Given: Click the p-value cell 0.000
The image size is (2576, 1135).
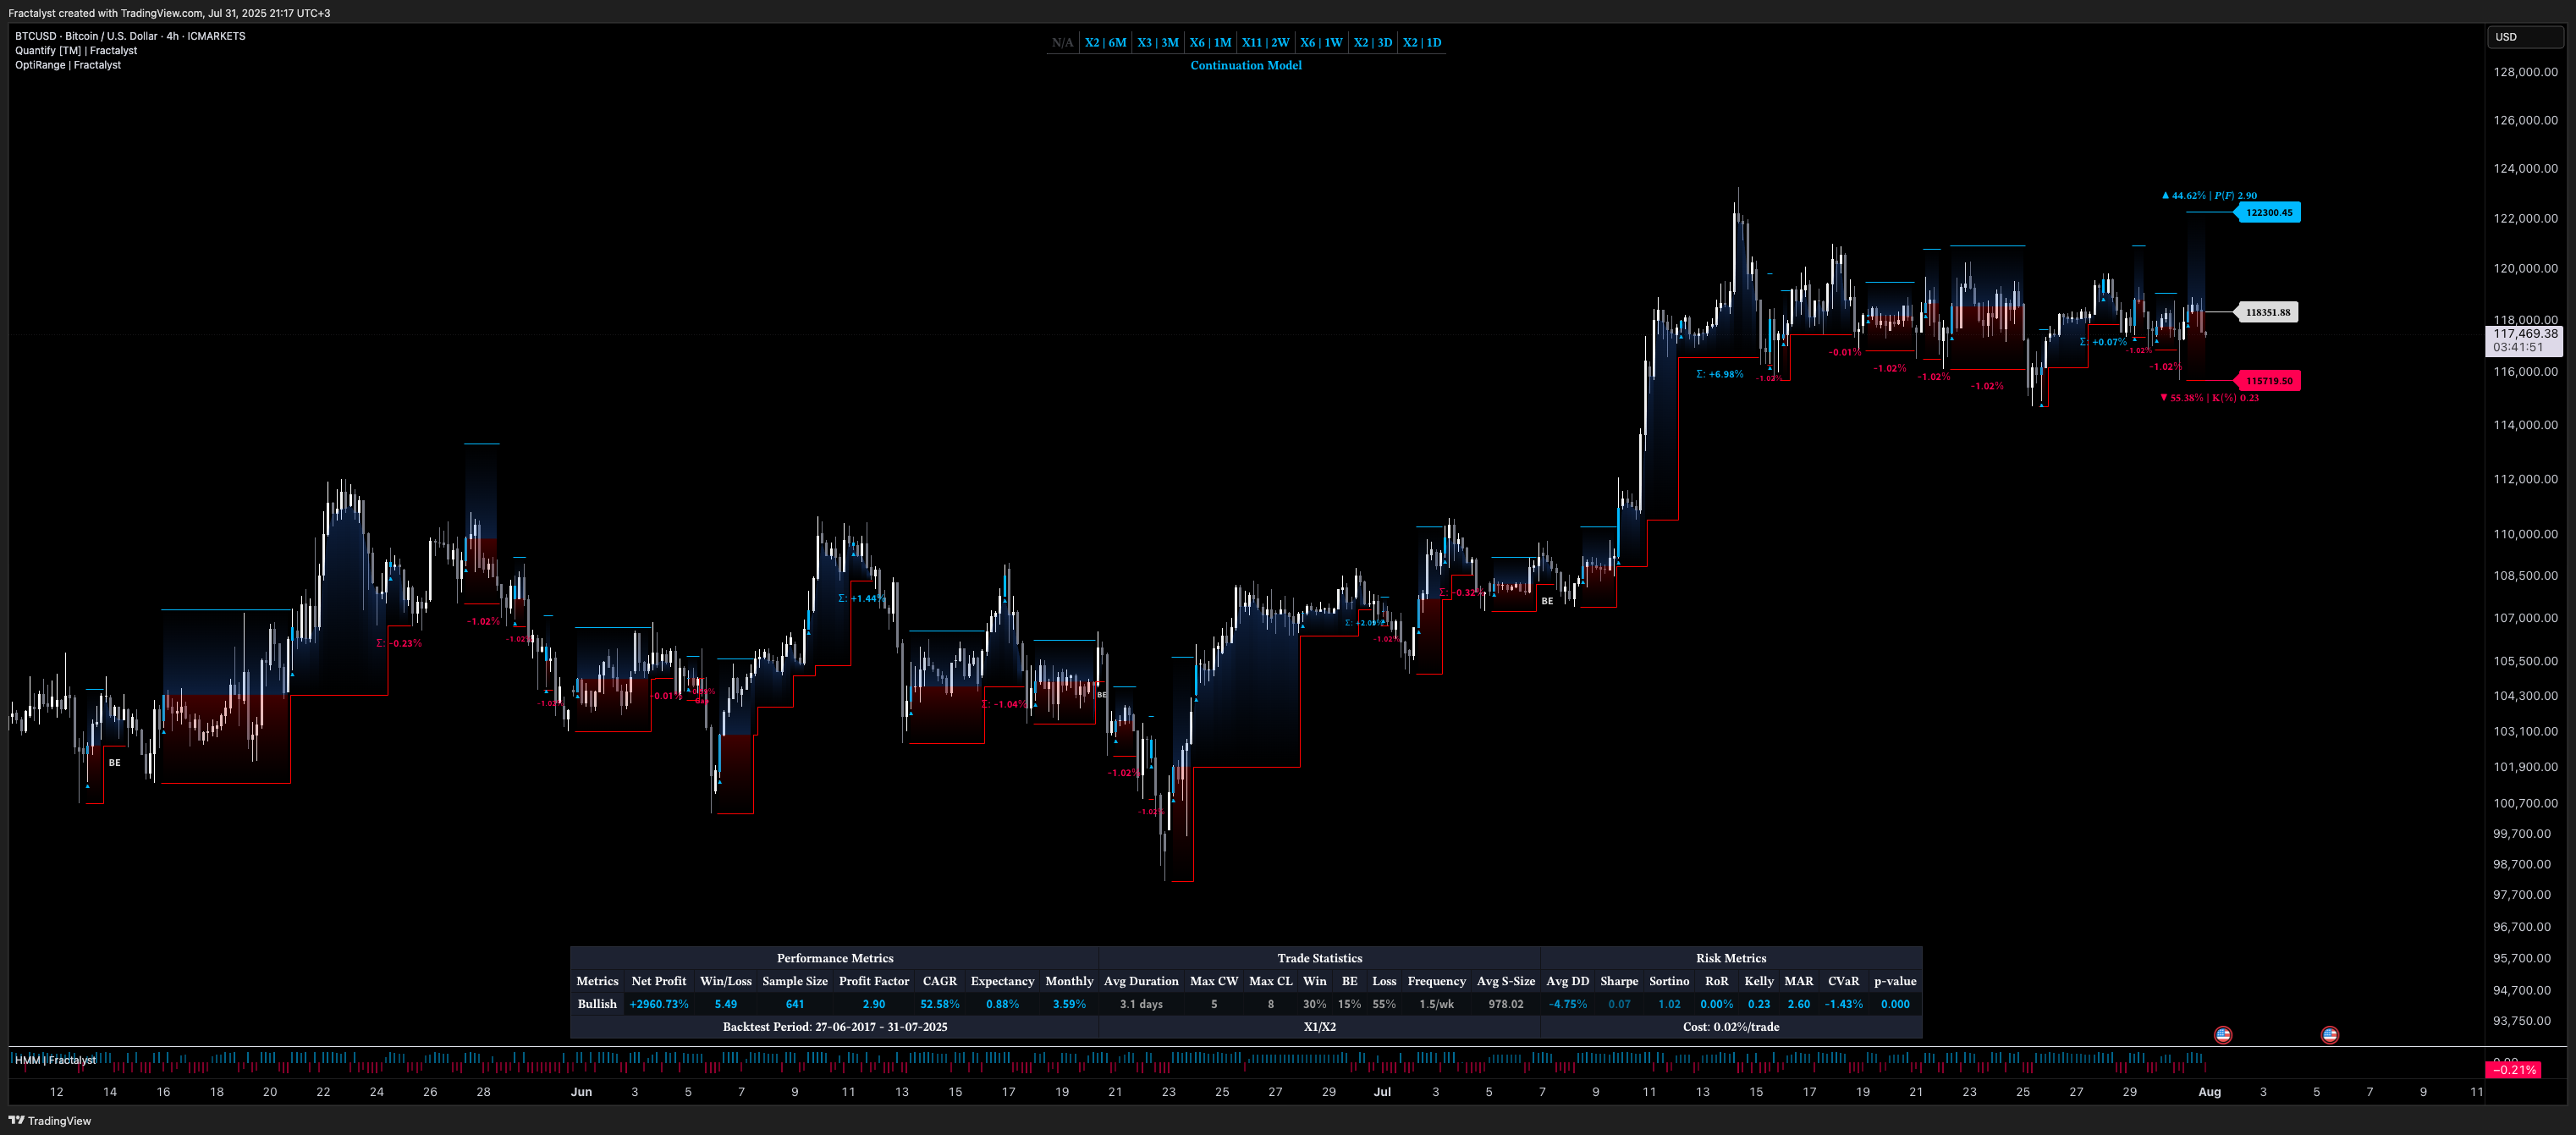Looking at the screenshot, I should [1895, 1004].
